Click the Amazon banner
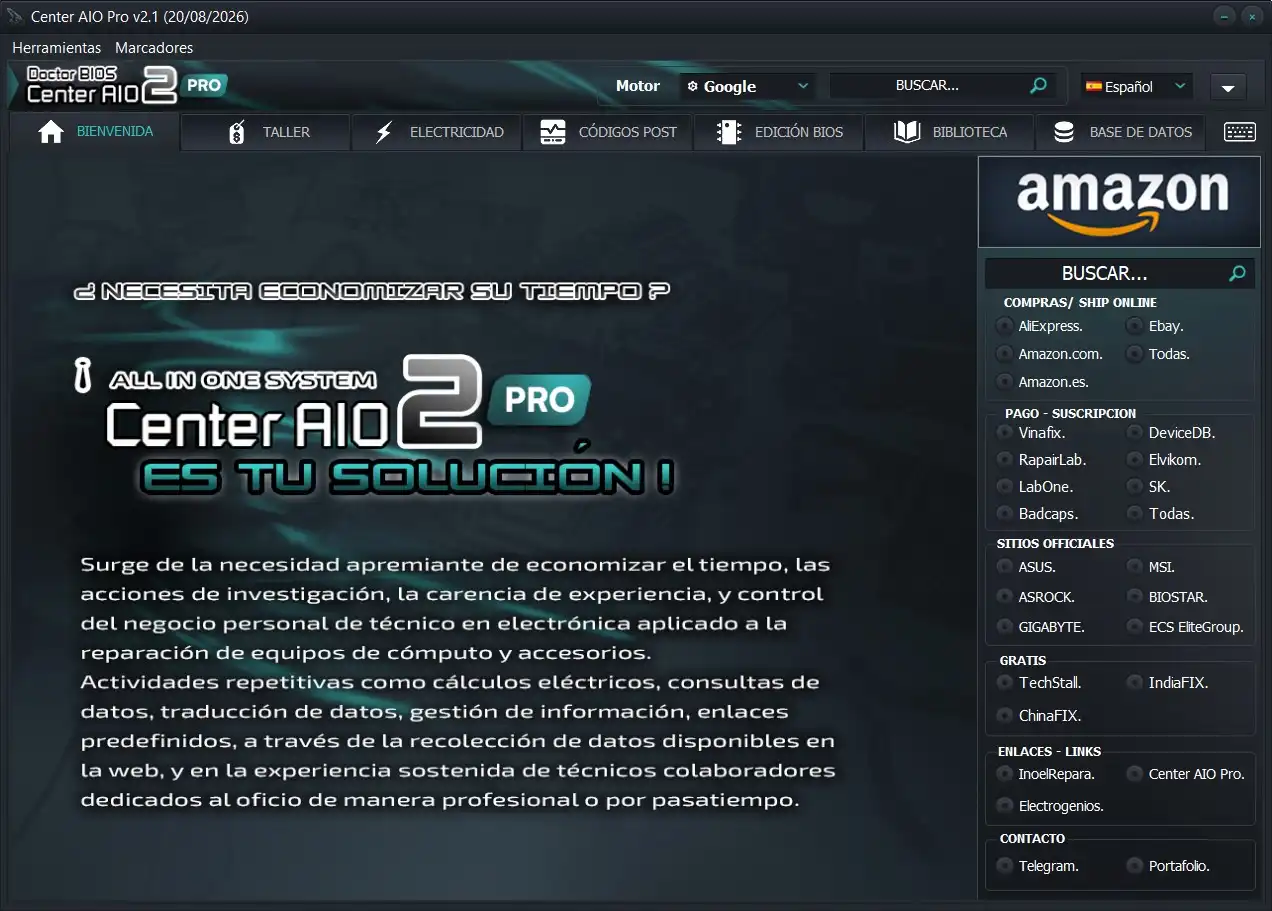Viewport: 1272px width, 911px height. pyautogui.click(x=1119, y=202)
